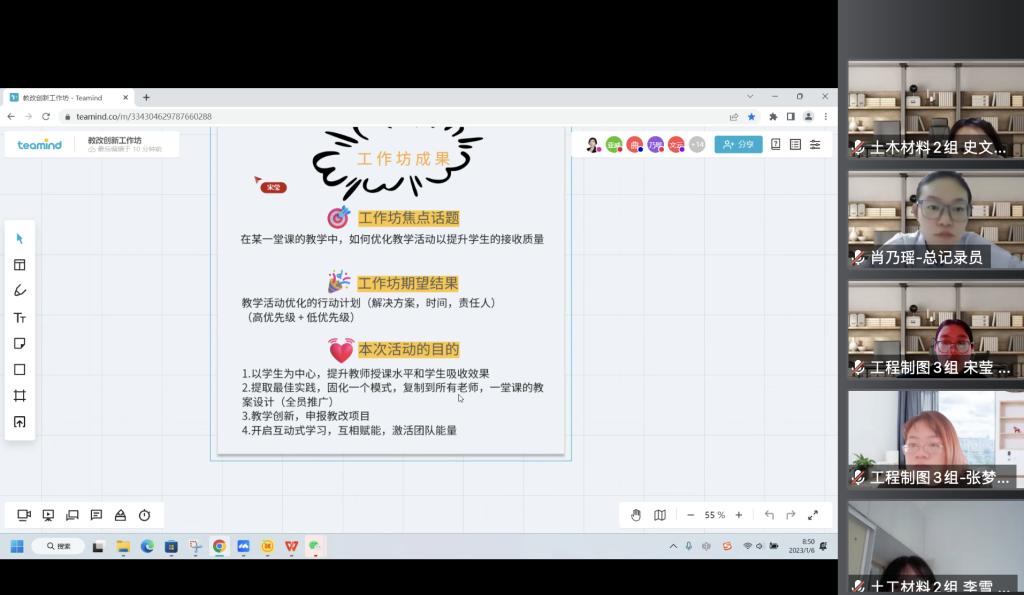Toggle the browser side panel icon
The image size is (1024, 595).
(x=791, y=116)
